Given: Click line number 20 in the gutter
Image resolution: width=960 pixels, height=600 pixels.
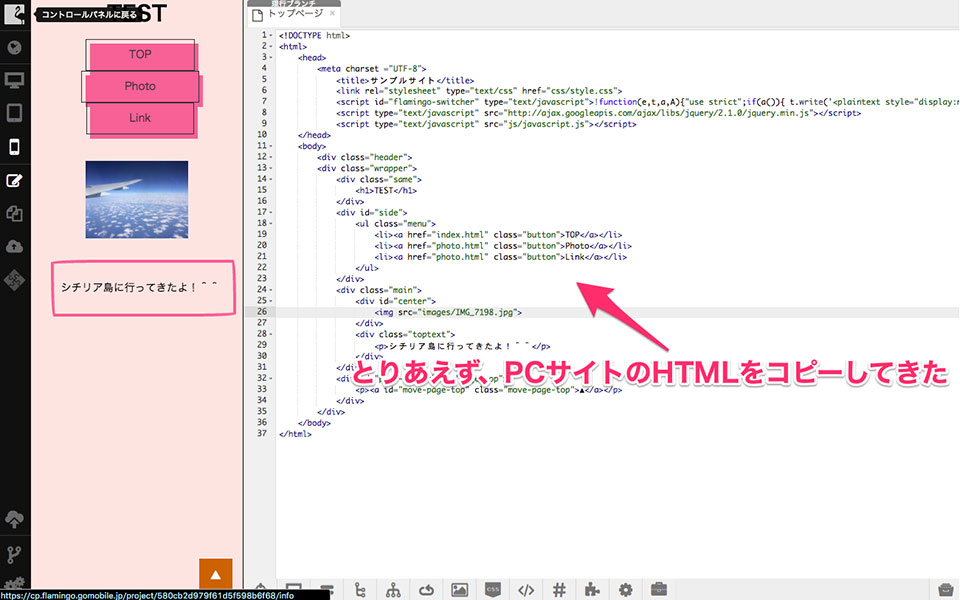Looking at the screenshot, I should (x=262, y=246).
